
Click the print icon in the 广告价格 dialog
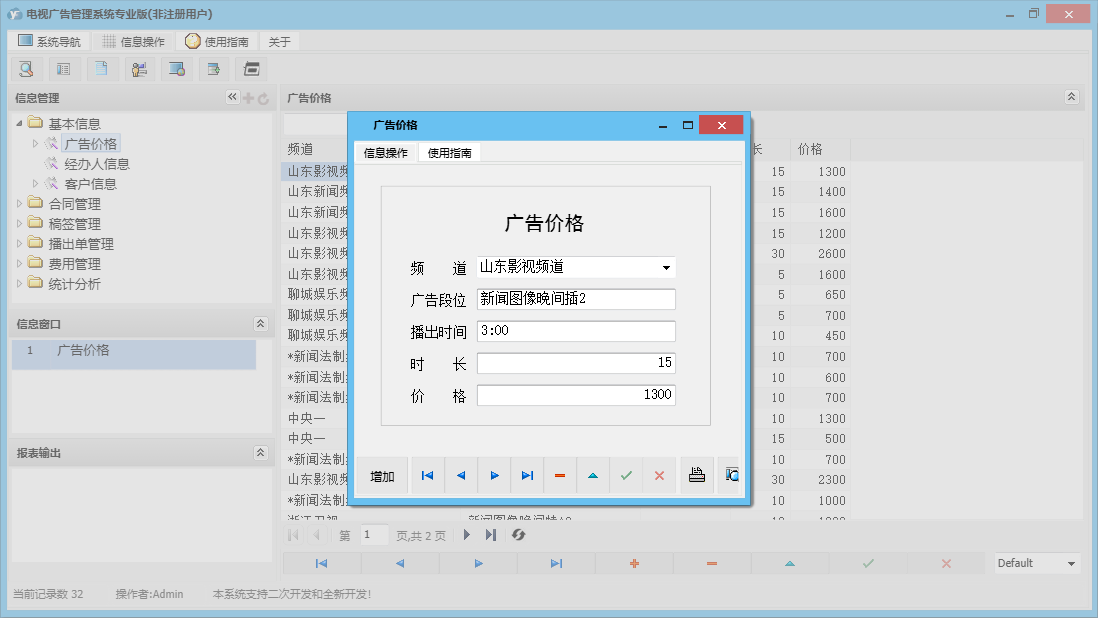coord(697,475)
